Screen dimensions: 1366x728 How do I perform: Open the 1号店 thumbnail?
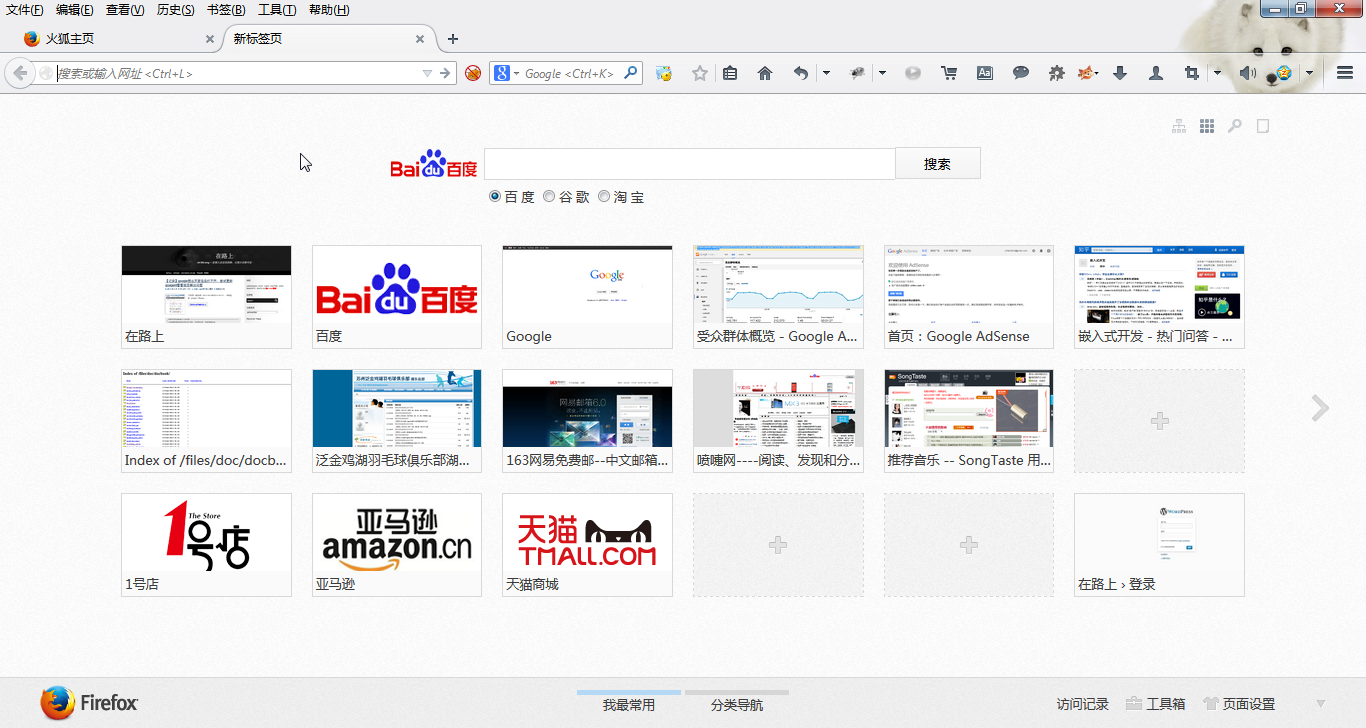pos(206,545)
